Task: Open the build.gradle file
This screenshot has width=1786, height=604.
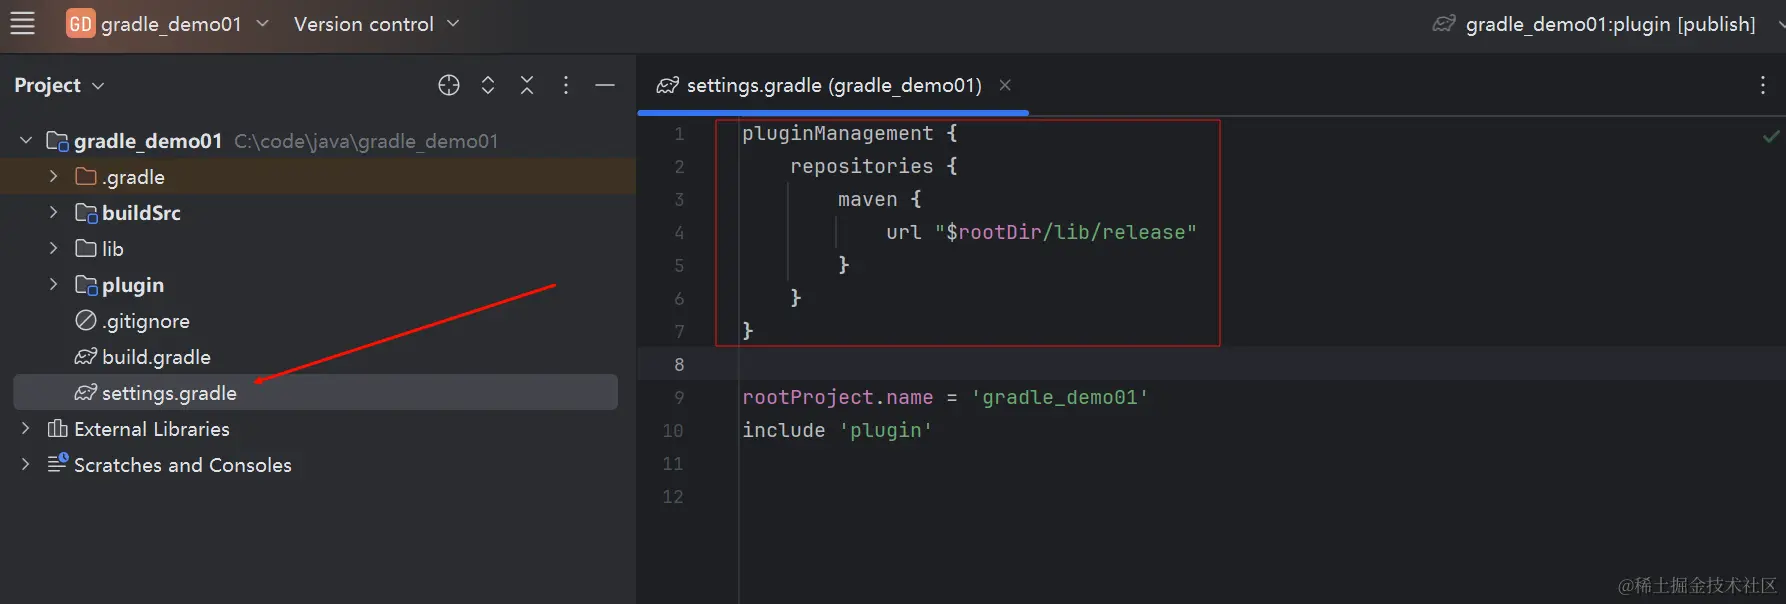Action: click(x=156, y=357)
